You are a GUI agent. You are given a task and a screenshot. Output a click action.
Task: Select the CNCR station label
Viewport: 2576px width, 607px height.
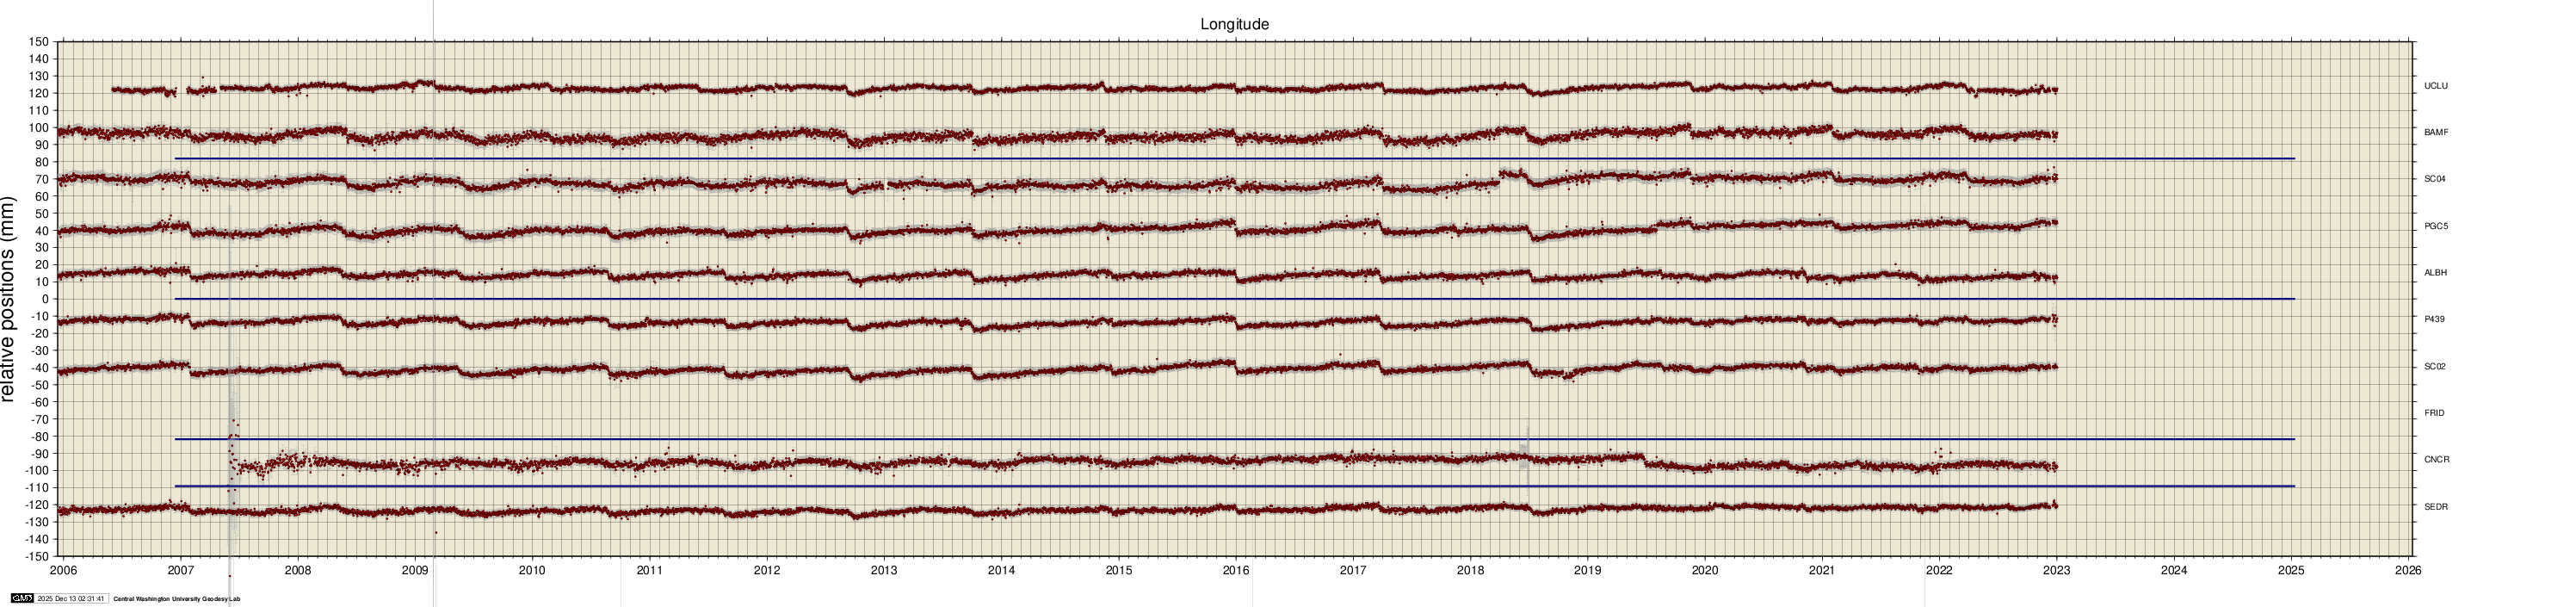click(x=2436, y=460)
